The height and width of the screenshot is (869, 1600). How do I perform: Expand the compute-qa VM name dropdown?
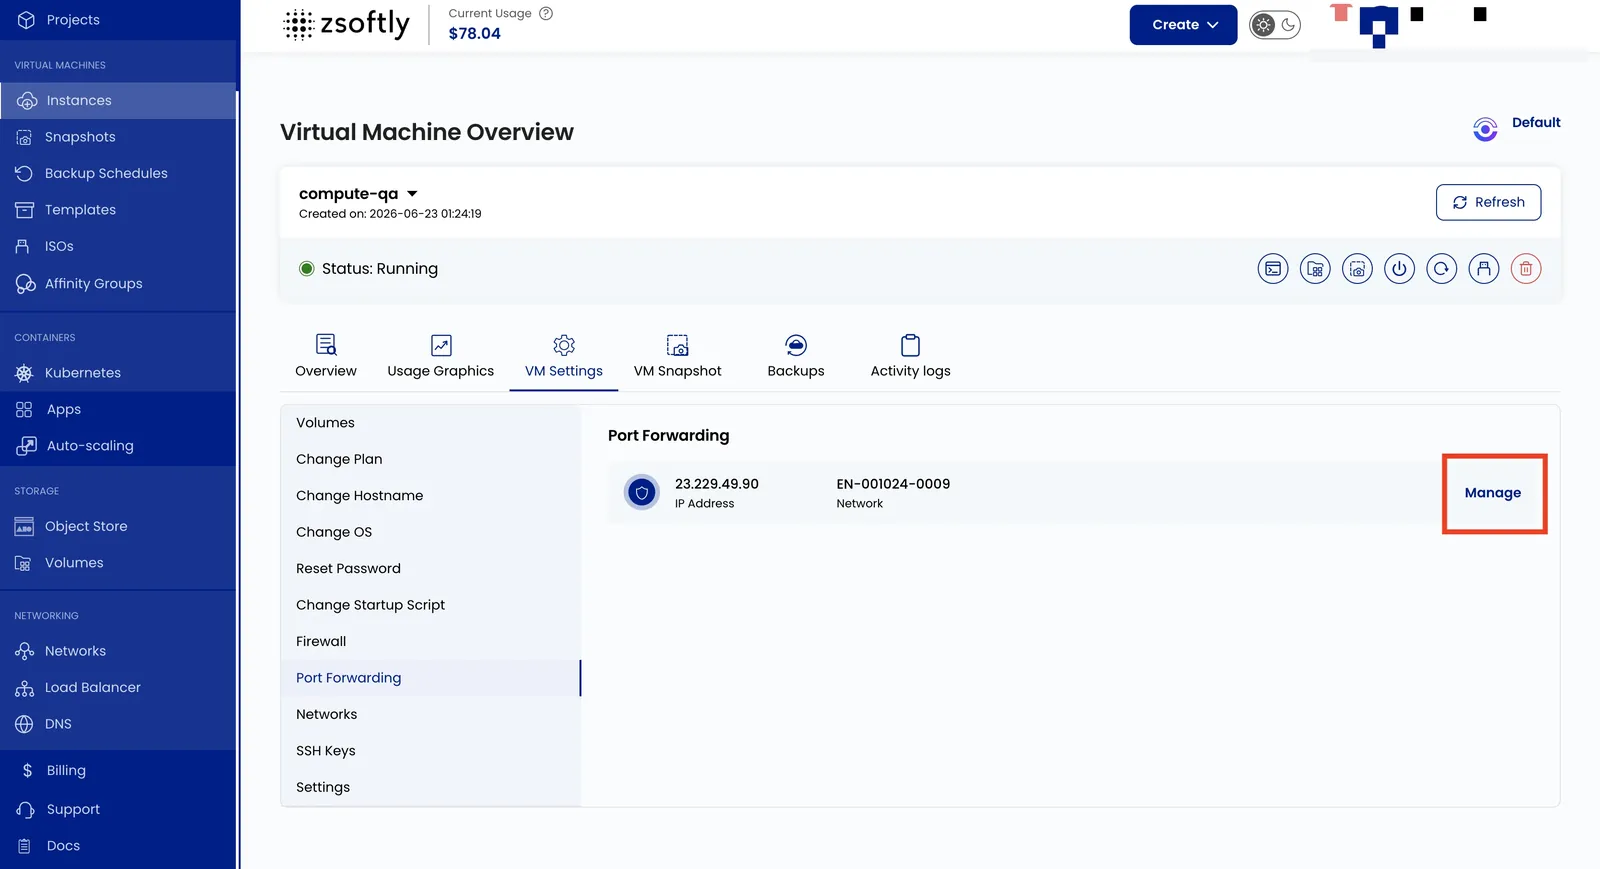(x=412, y=194)
